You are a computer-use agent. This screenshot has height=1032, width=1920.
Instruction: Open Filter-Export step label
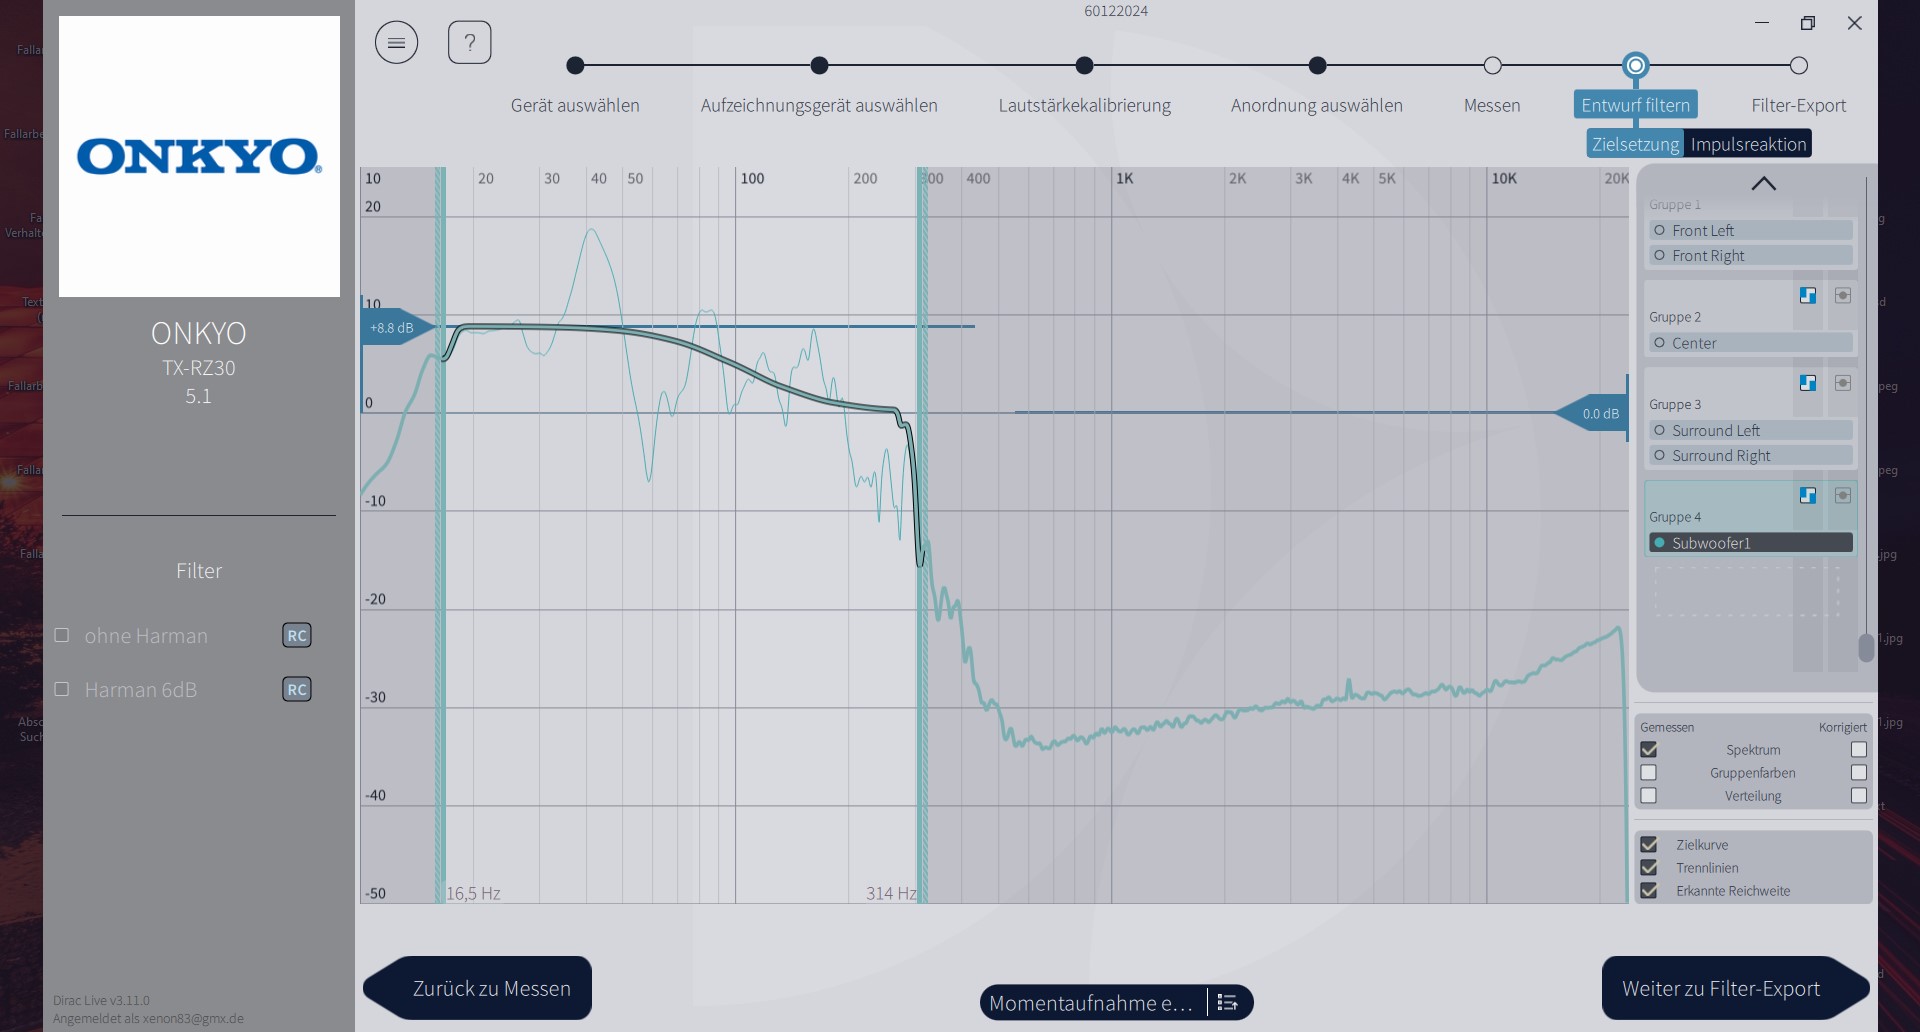[1799, 106]
